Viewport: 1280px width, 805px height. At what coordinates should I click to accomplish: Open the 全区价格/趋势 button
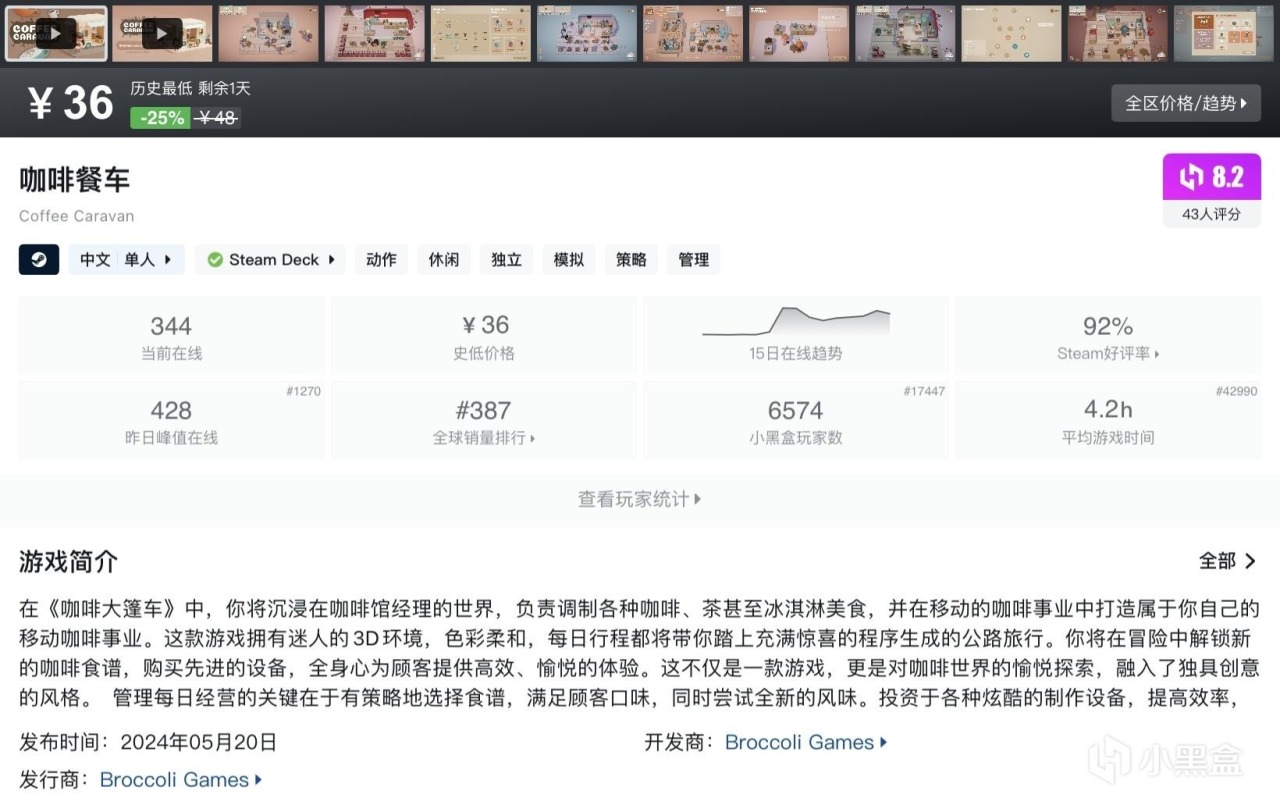1186,103
